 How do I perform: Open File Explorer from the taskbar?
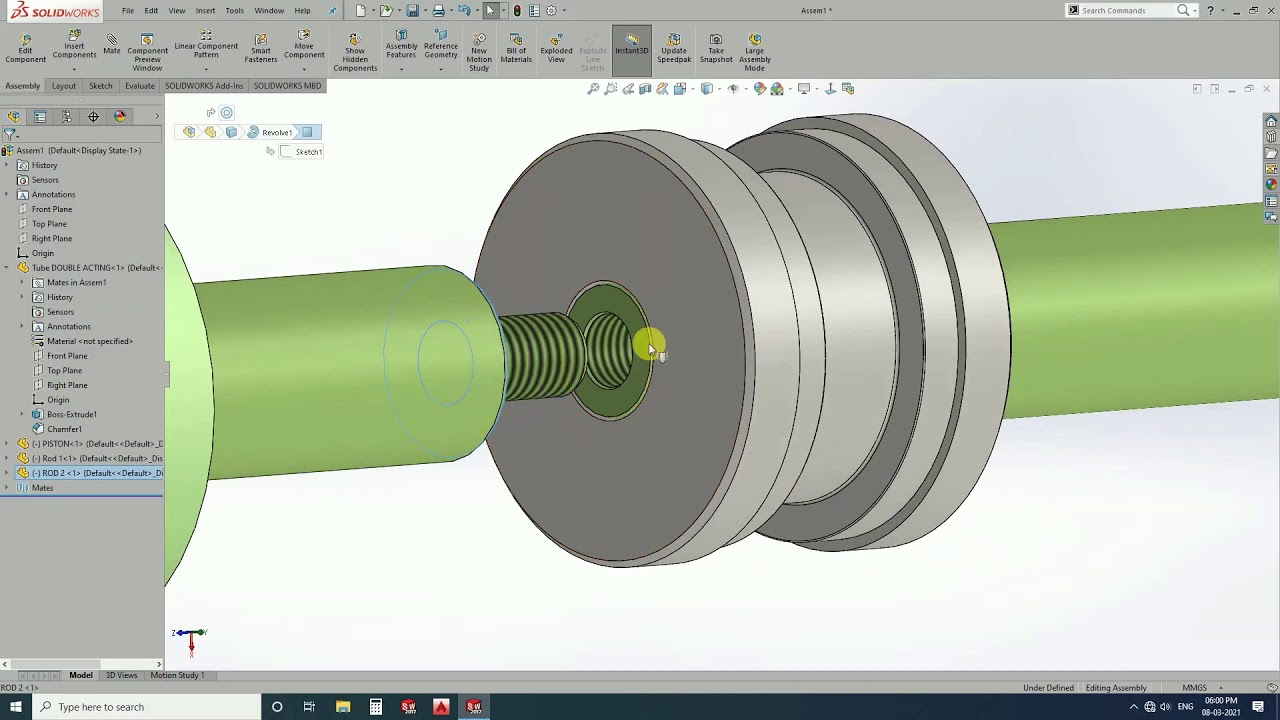click(x=343, y=707)
